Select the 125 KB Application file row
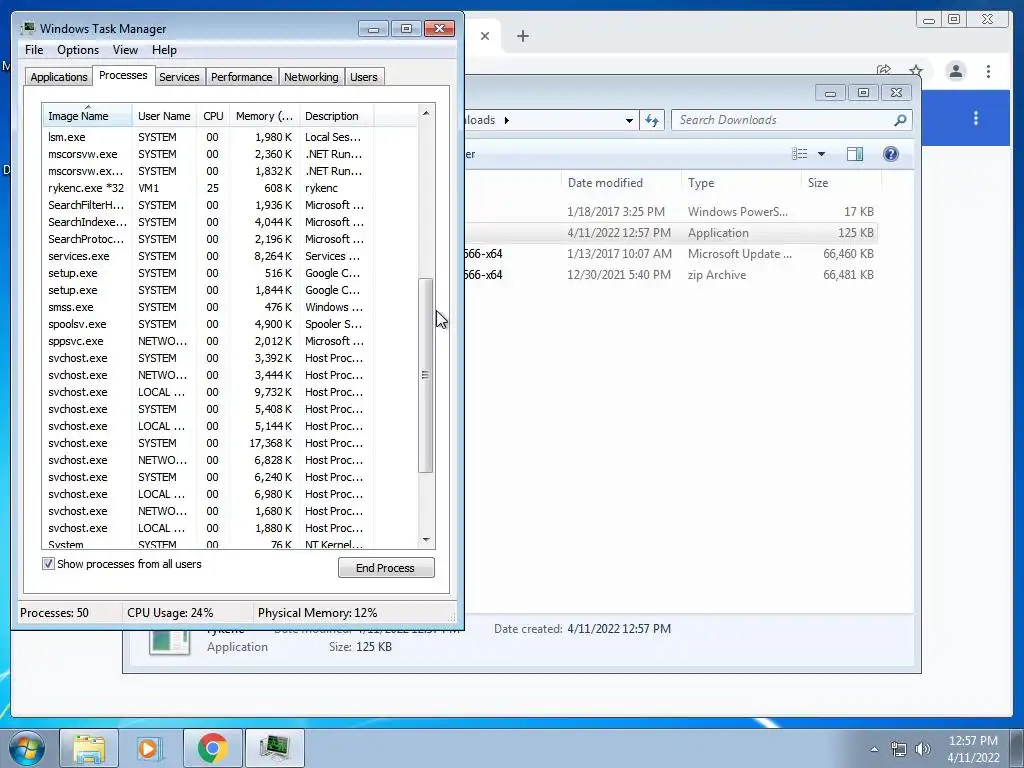Image resolution: width=1024 pixels, height=768 pixels. coord(671,233)
